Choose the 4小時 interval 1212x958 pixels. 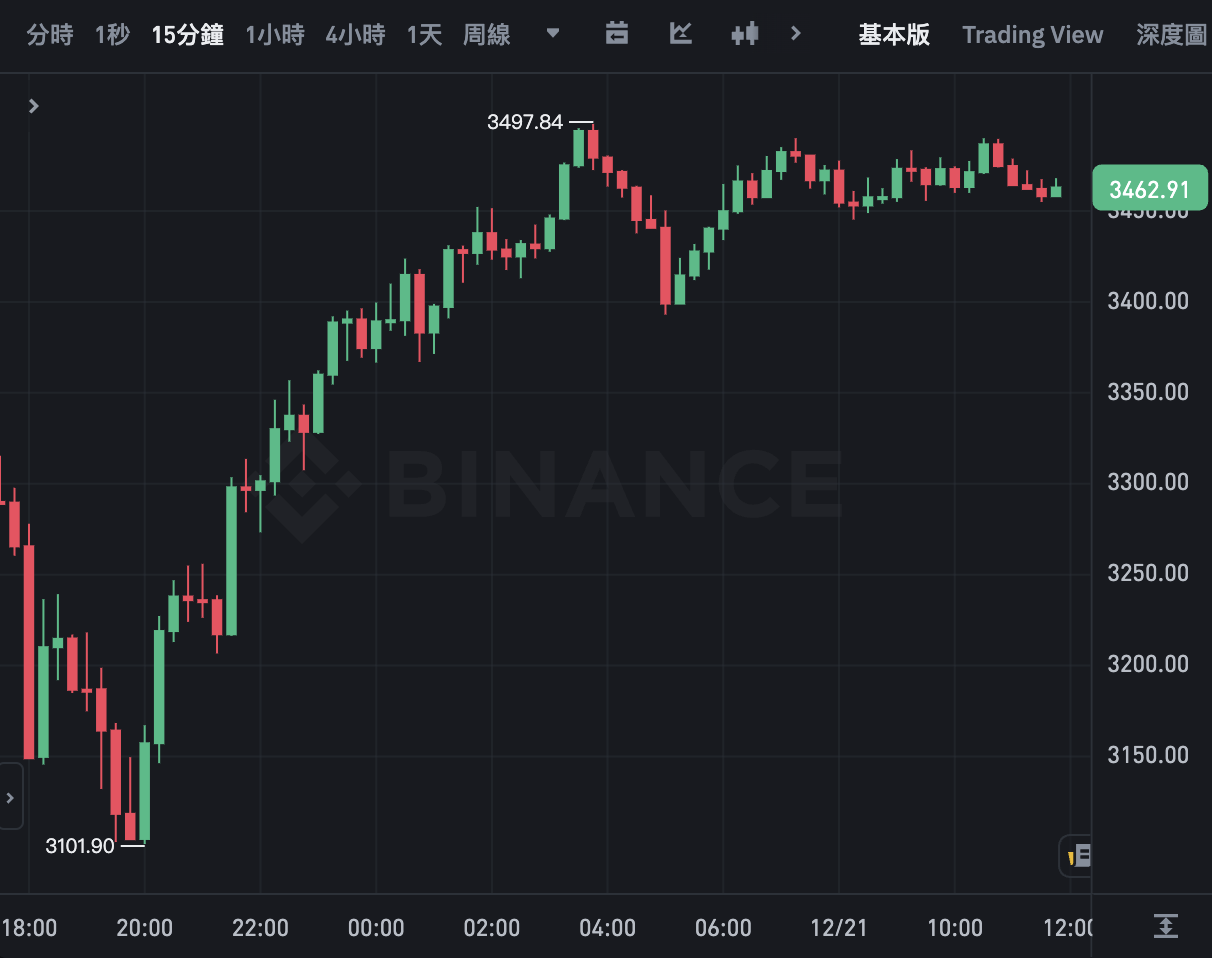pos(355,35)
